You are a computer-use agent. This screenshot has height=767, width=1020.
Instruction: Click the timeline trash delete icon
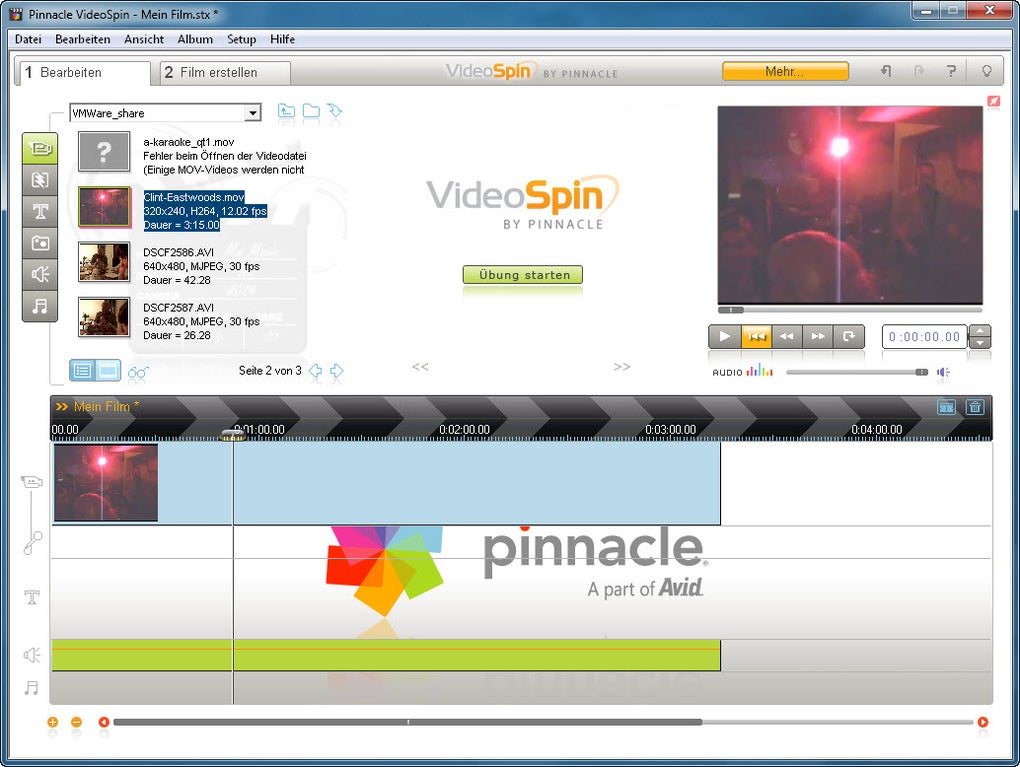click(974, 407)
